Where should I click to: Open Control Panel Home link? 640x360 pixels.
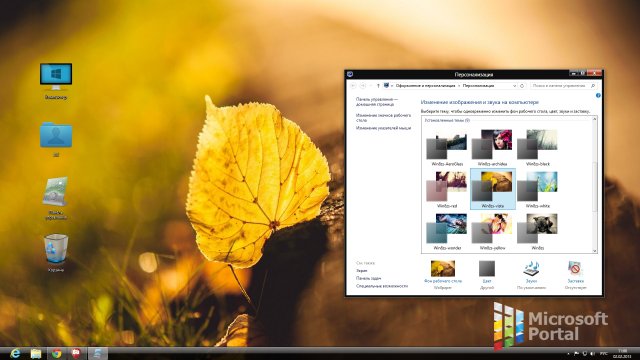click(x=376, y=102)
